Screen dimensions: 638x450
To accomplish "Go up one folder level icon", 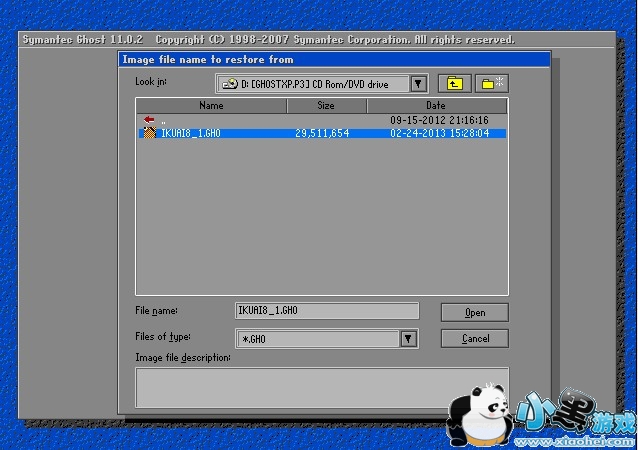I will [x=454, y=84].
